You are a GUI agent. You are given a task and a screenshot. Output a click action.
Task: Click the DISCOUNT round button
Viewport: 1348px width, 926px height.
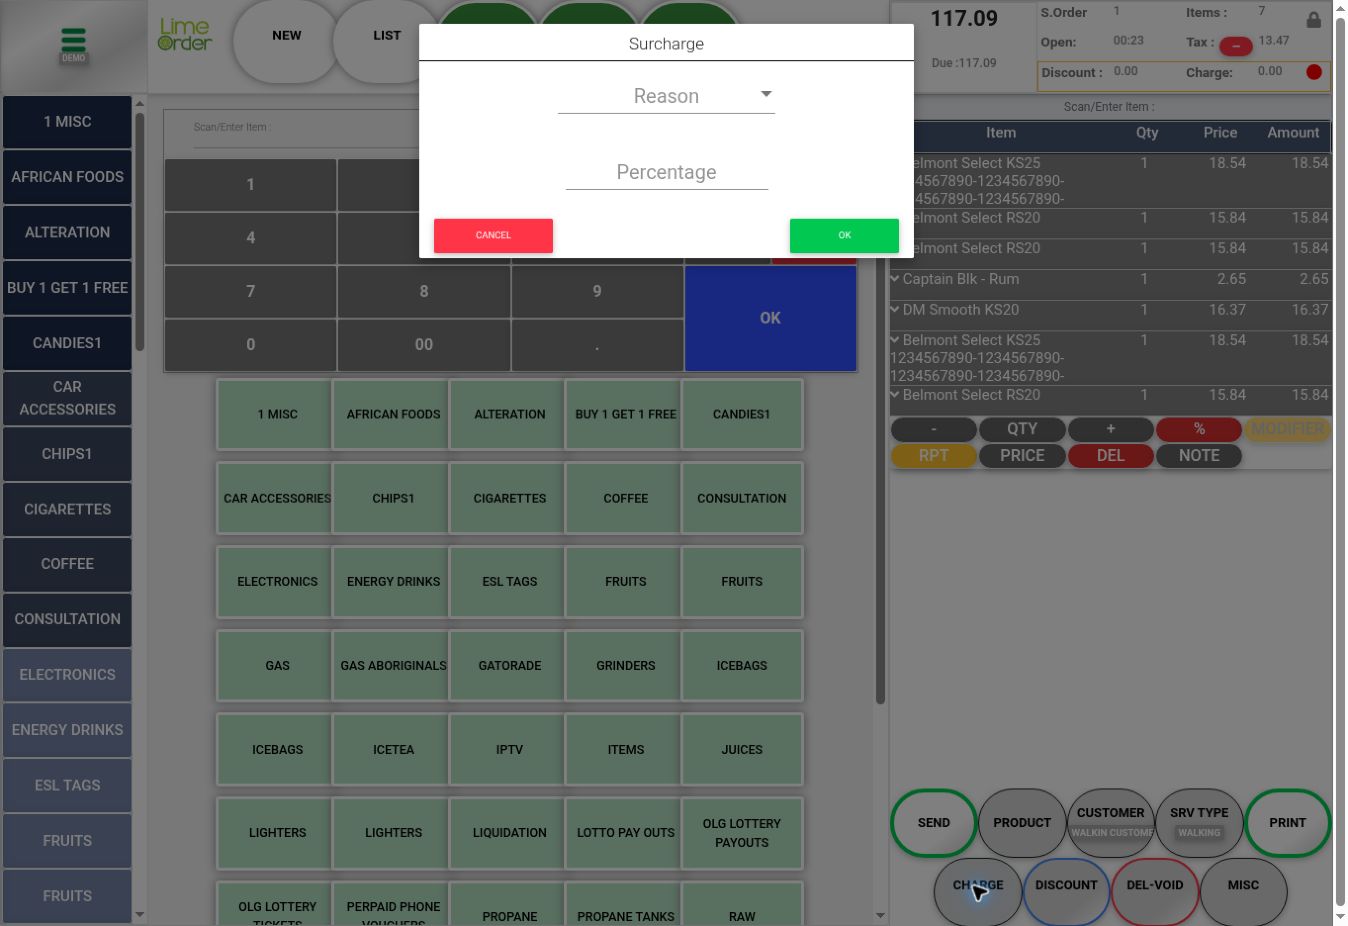(x=1066, y=891)
